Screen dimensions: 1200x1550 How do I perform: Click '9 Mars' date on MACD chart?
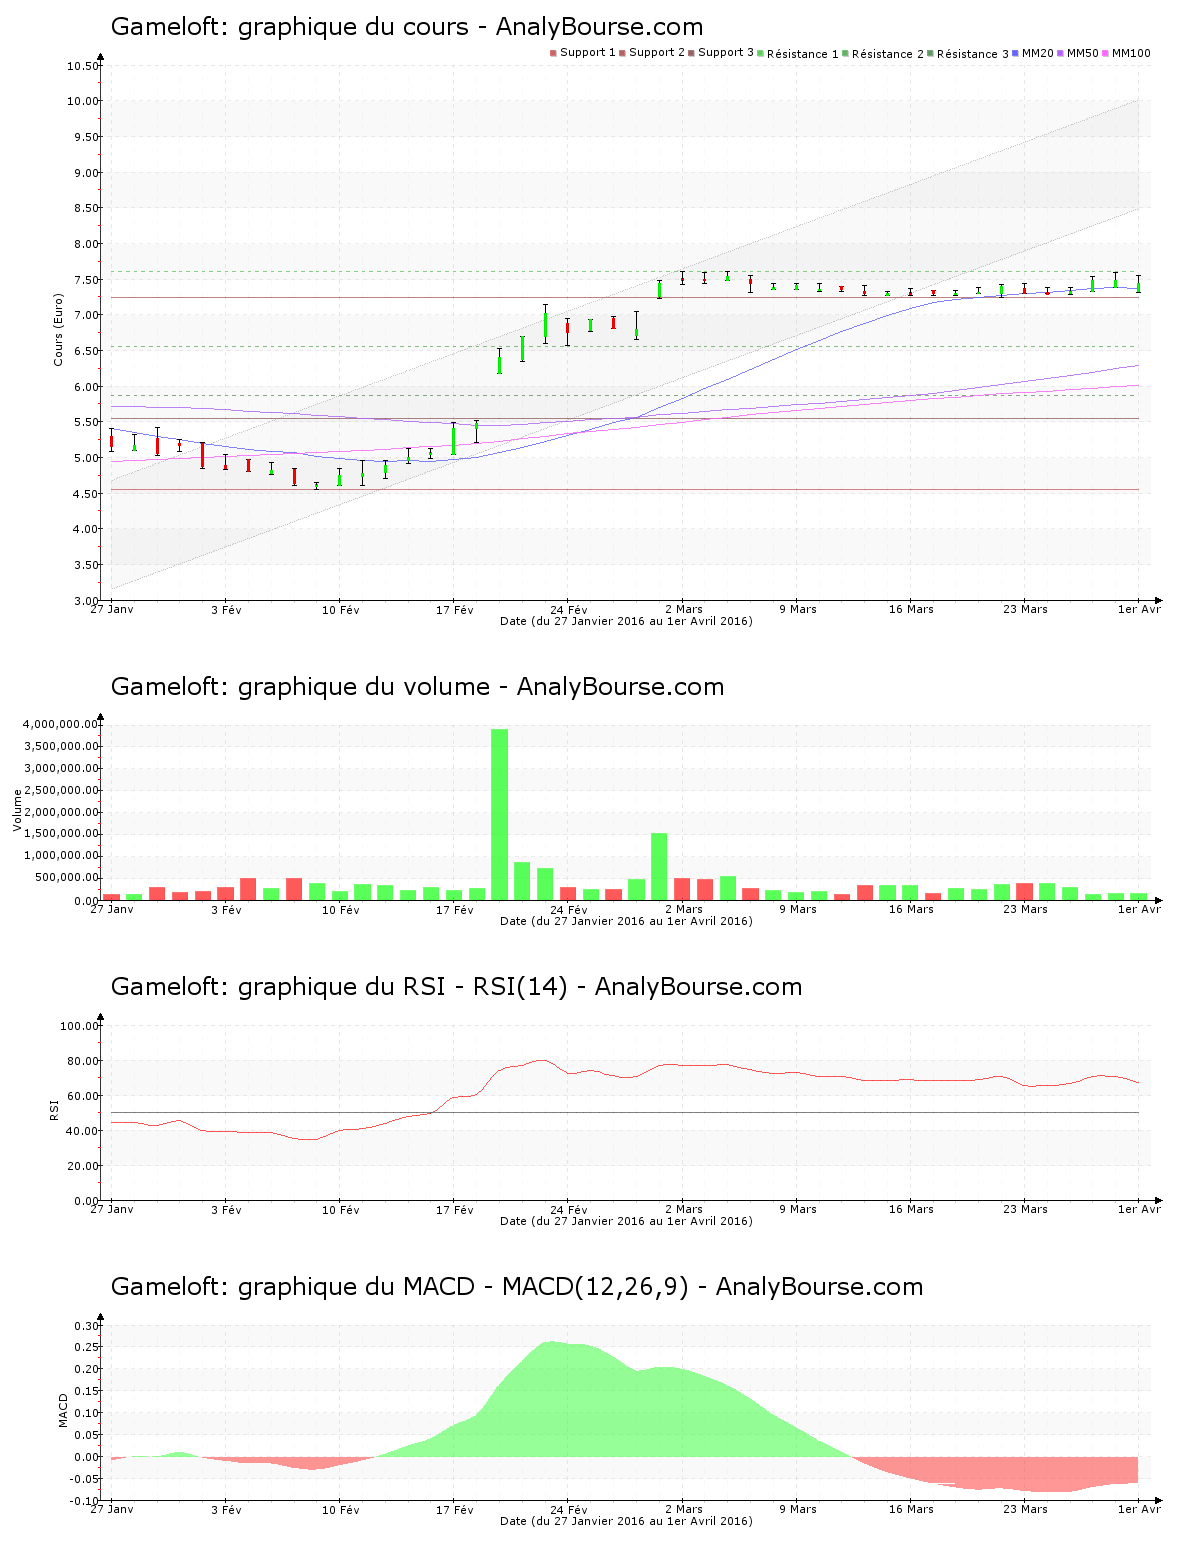coord(797,1509)
